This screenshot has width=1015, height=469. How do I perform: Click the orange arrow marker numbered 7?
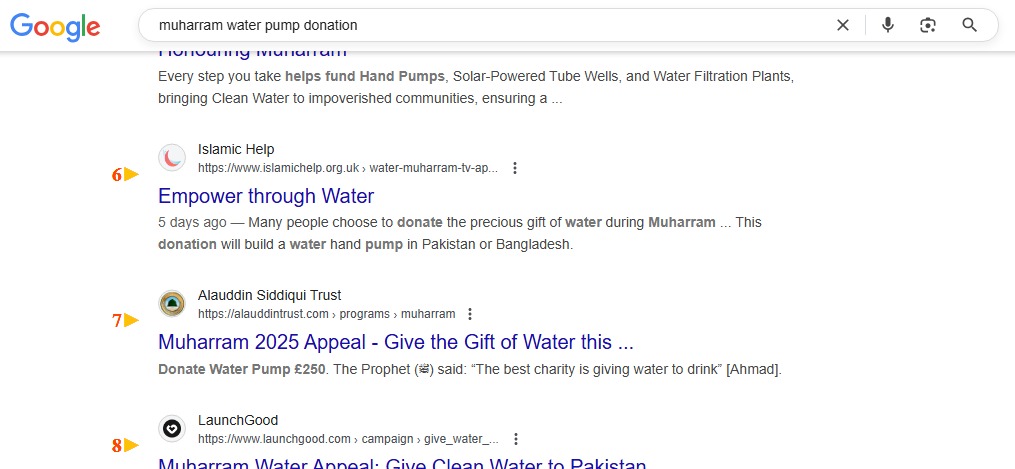point(125,321)
